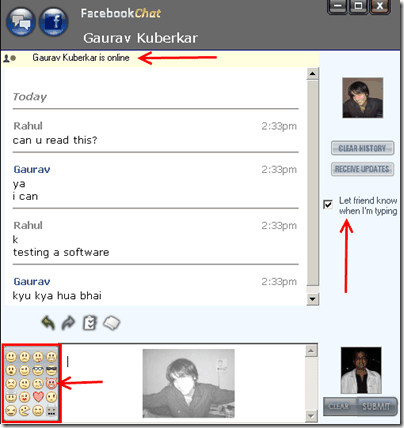Click the chat bubbles icon in the header
The image size is (404, 428).
21,22
